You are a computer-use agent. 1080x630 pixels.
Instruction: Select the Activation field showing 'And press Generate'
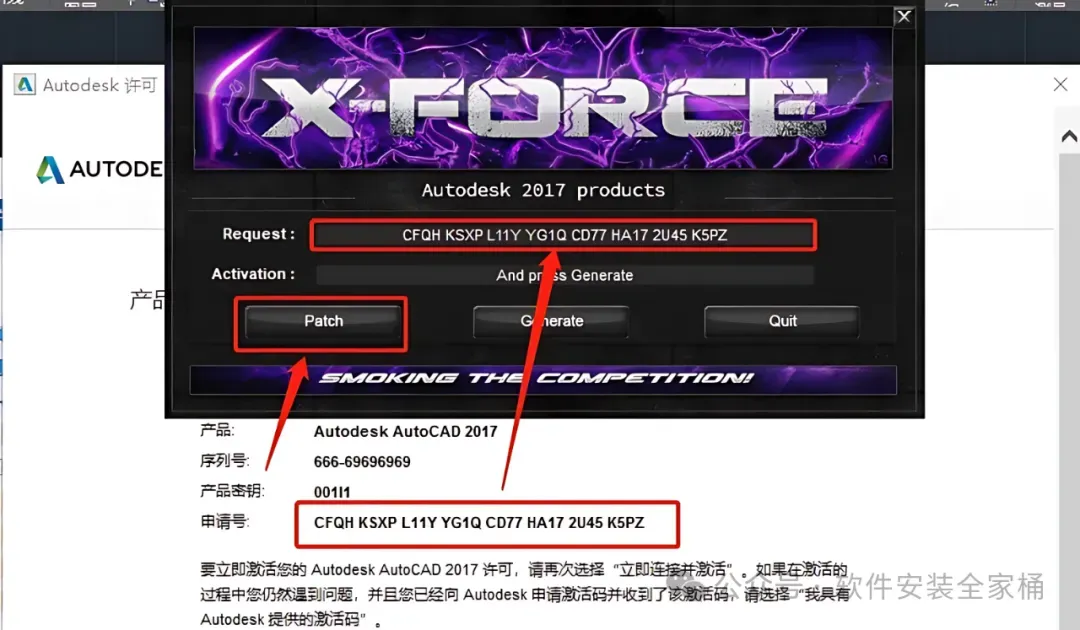(x=564, y=275)
